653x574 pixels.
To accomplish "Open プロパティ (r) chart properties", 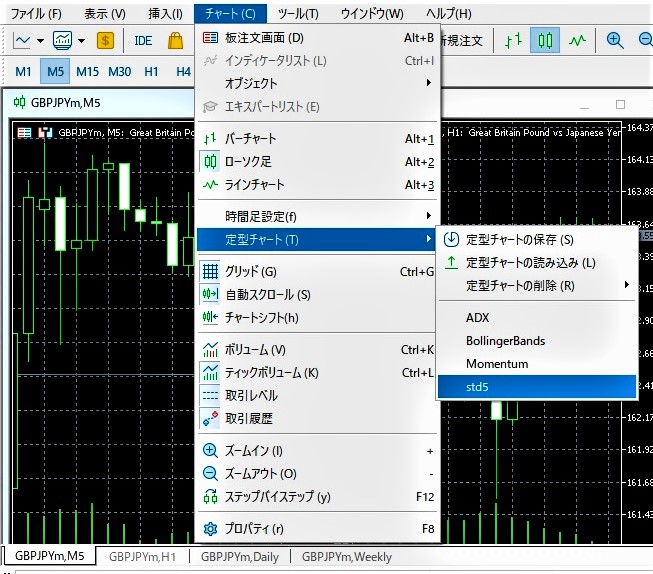I will coord(254,529).
